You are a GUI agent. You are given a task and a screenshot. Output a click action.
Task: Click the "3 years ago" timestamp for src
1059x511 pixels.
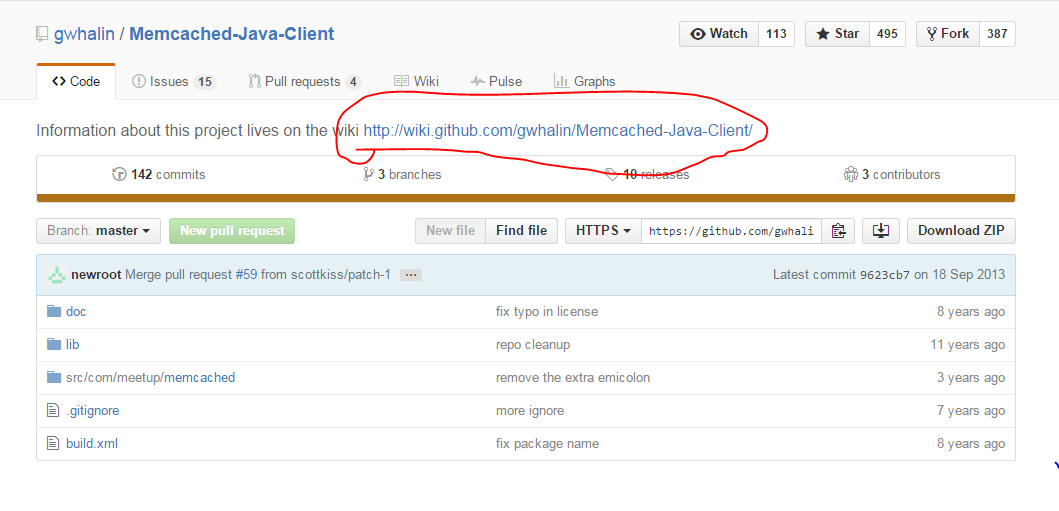click(x=971, y=377)
